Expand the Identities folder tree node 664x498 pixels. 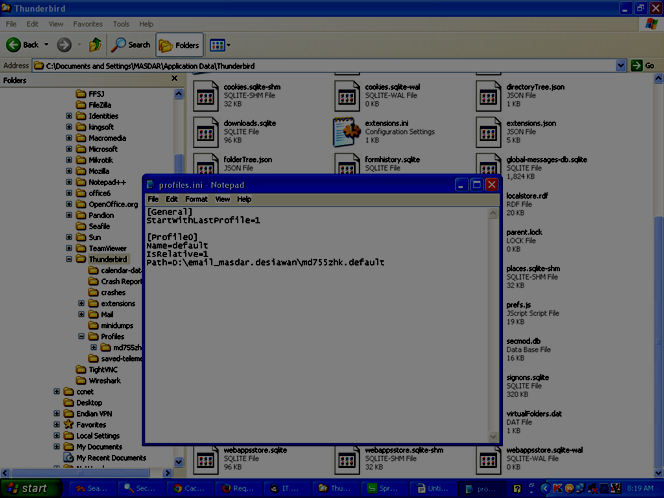69,116
